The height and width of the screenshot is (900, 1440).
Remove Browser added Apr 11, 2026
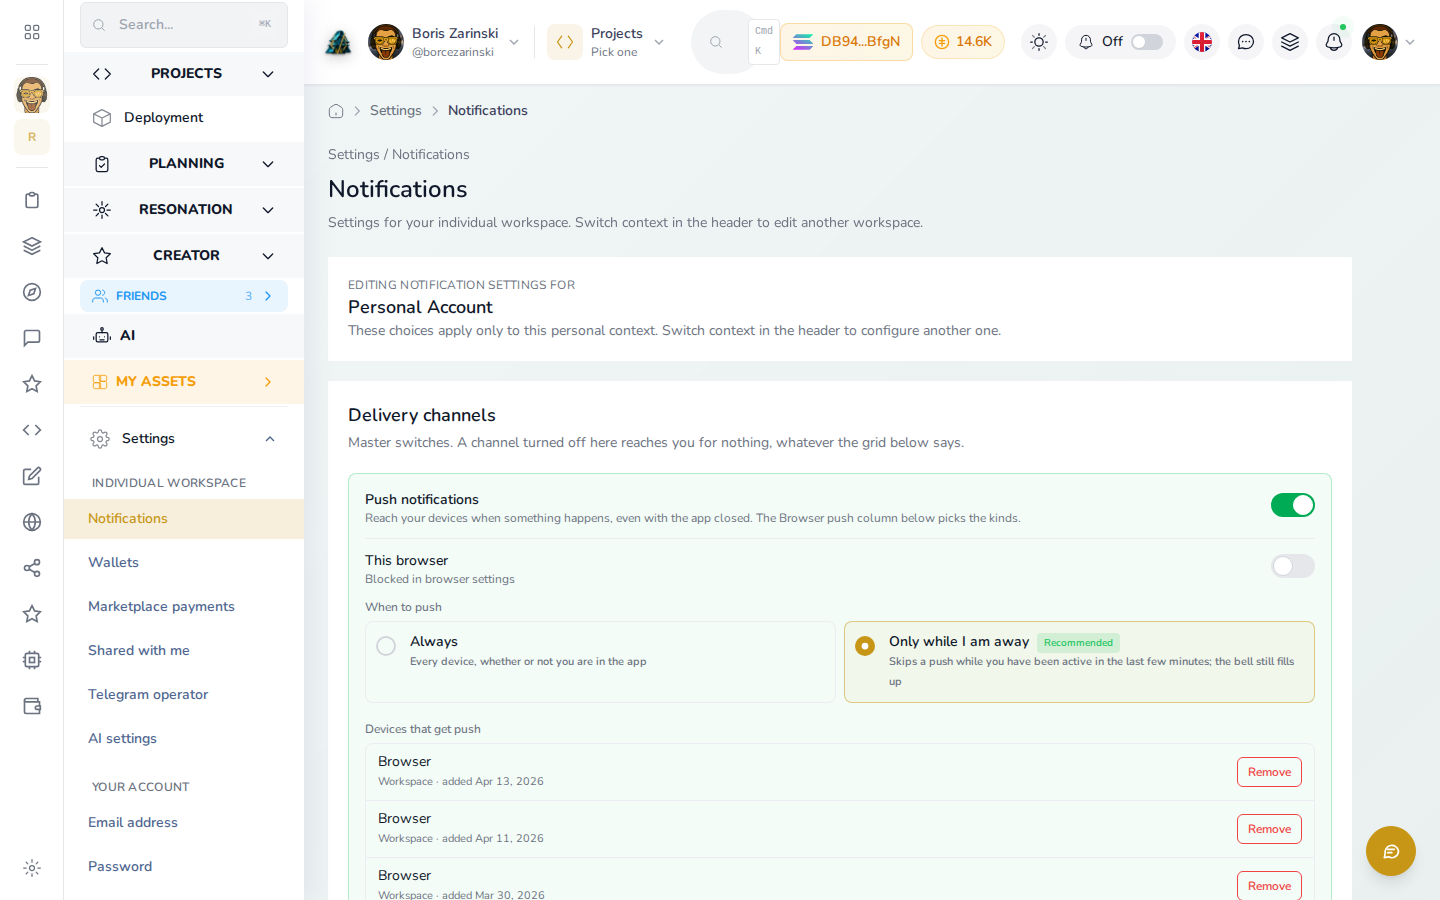tap(1269, 829)
